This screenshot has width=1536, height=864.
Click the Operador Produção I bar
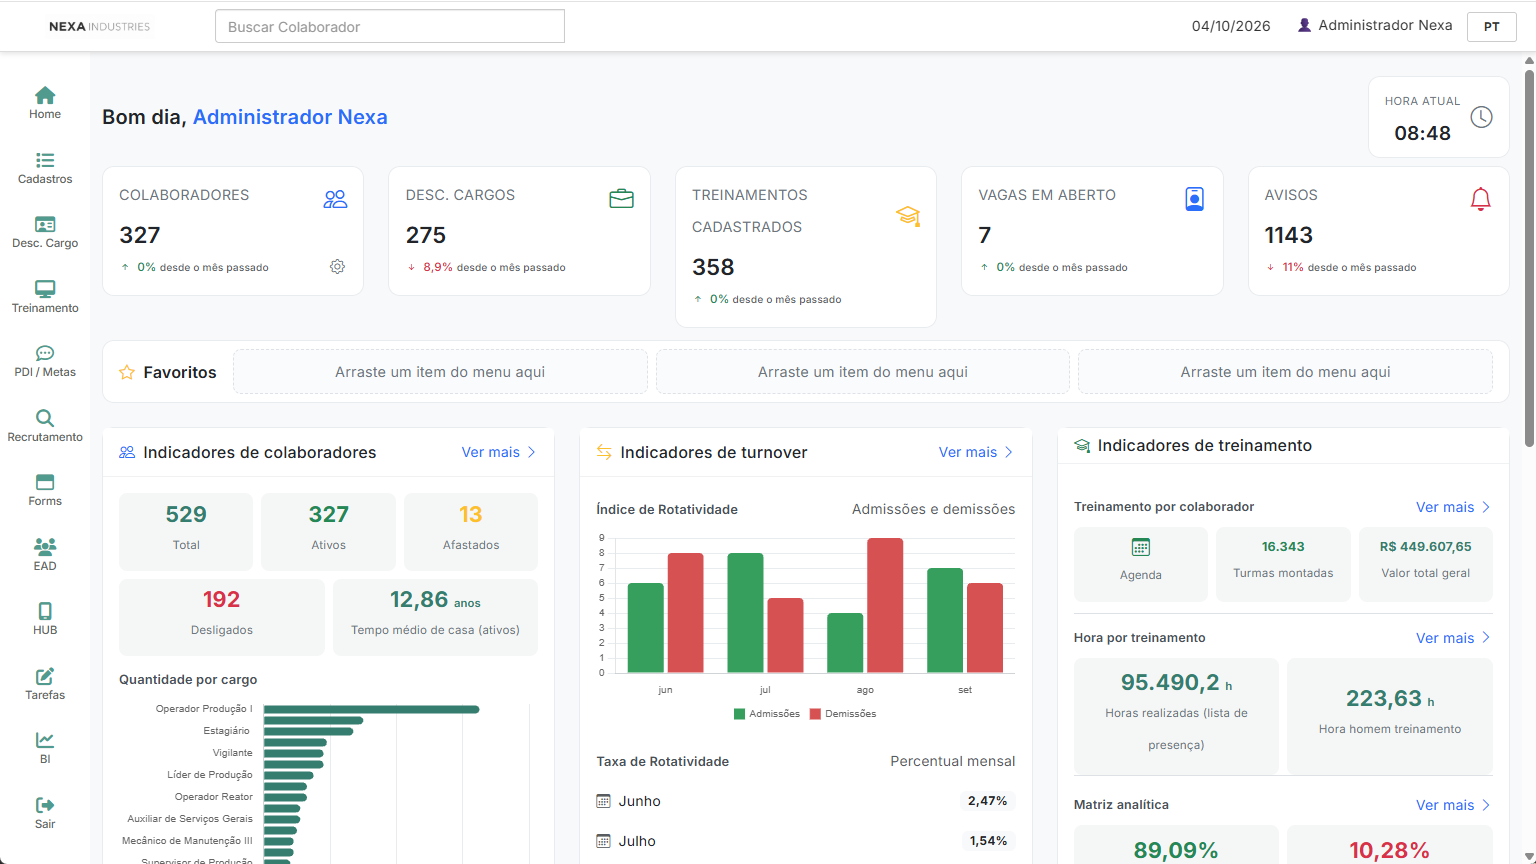pos(372,709)
